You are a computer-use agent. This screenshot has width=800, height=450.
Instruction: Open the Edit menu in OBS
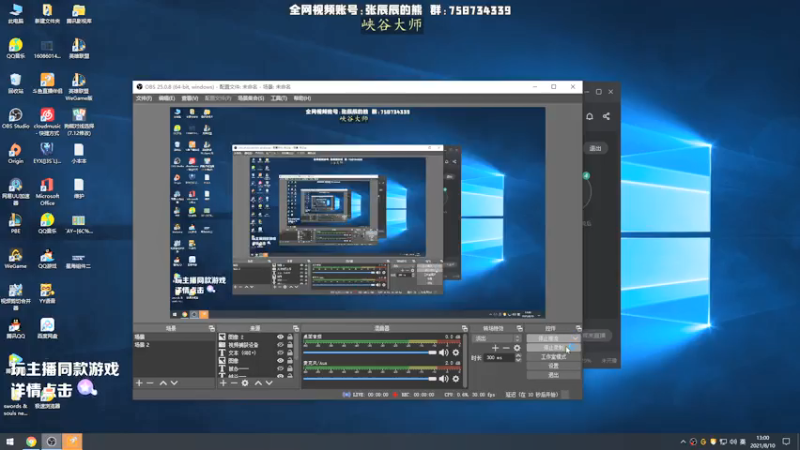tap(166, 98)
